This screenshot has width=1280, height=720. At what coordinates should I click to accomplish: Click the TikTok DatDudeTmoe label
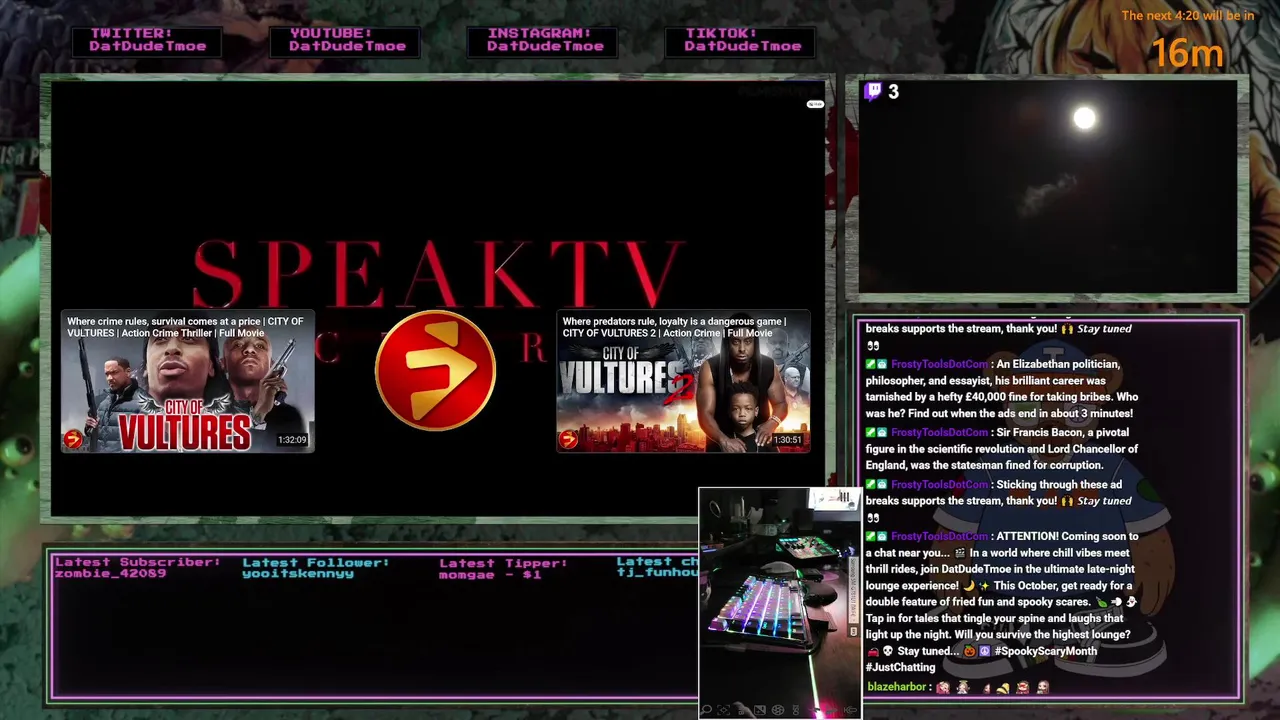(741, 40)
